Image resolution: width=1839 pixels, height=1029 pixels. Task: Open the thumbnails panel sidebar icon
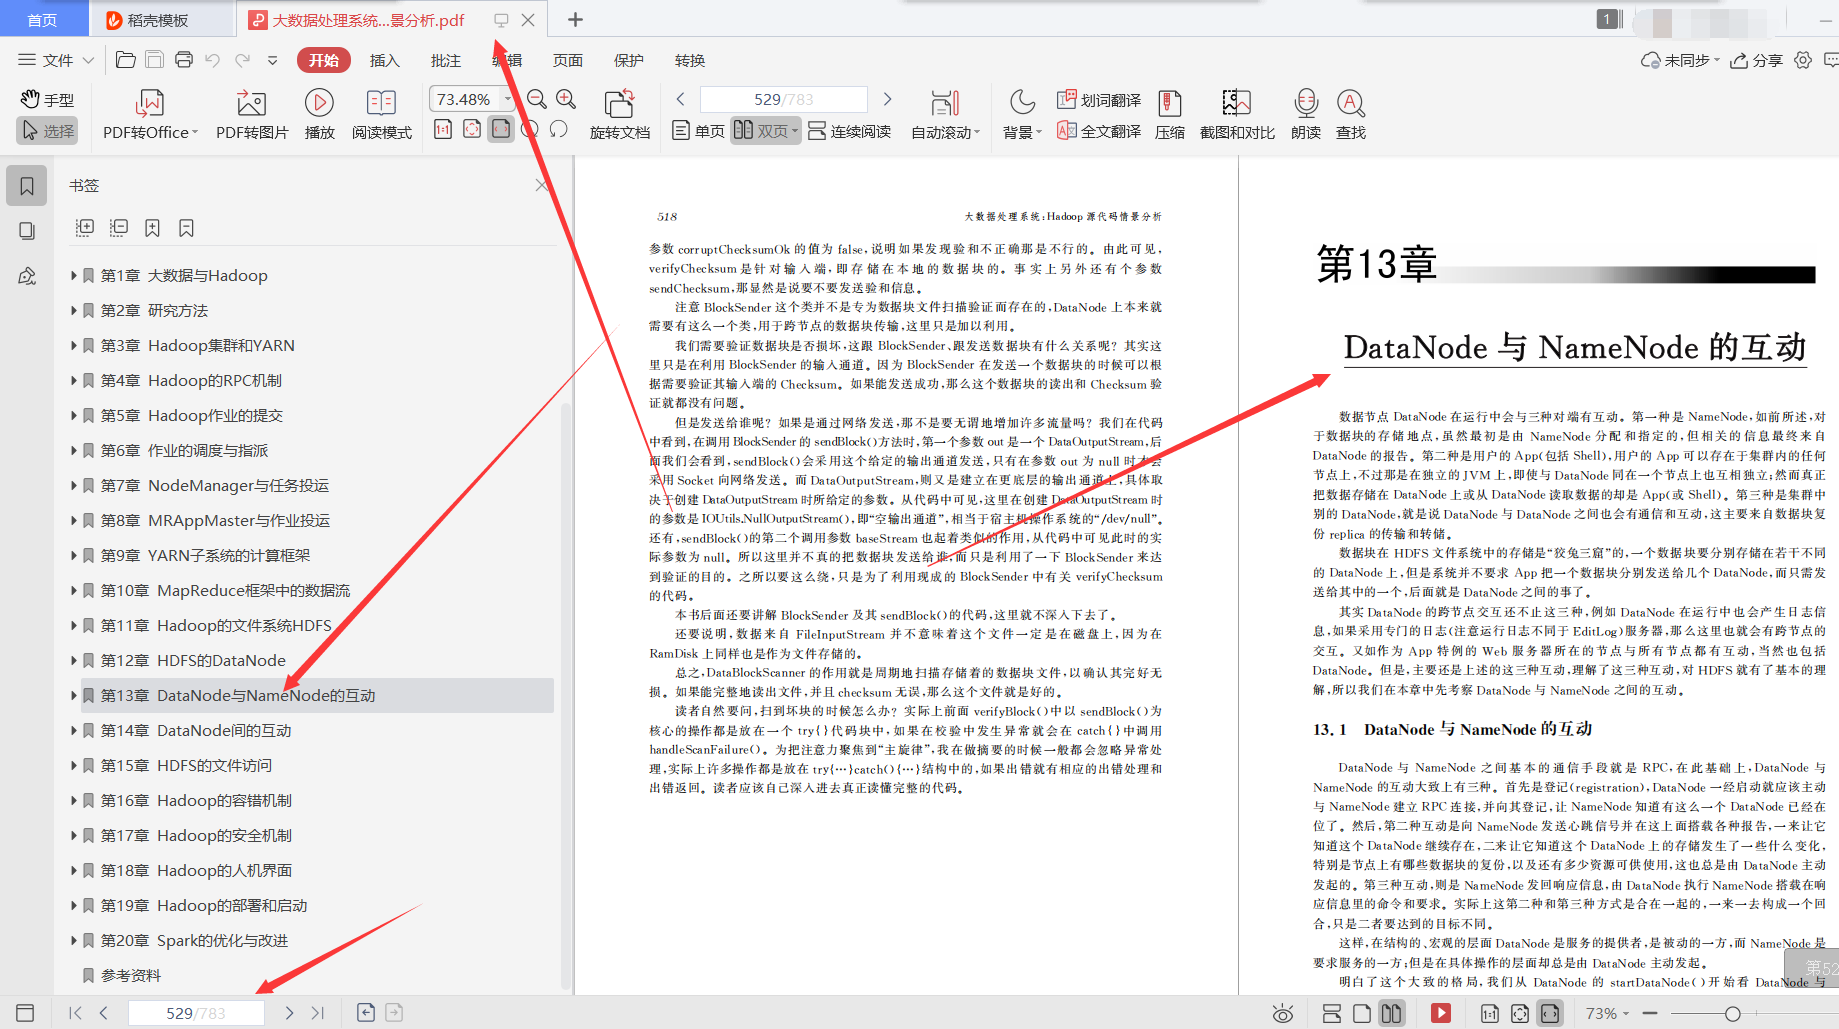(27, 231)
